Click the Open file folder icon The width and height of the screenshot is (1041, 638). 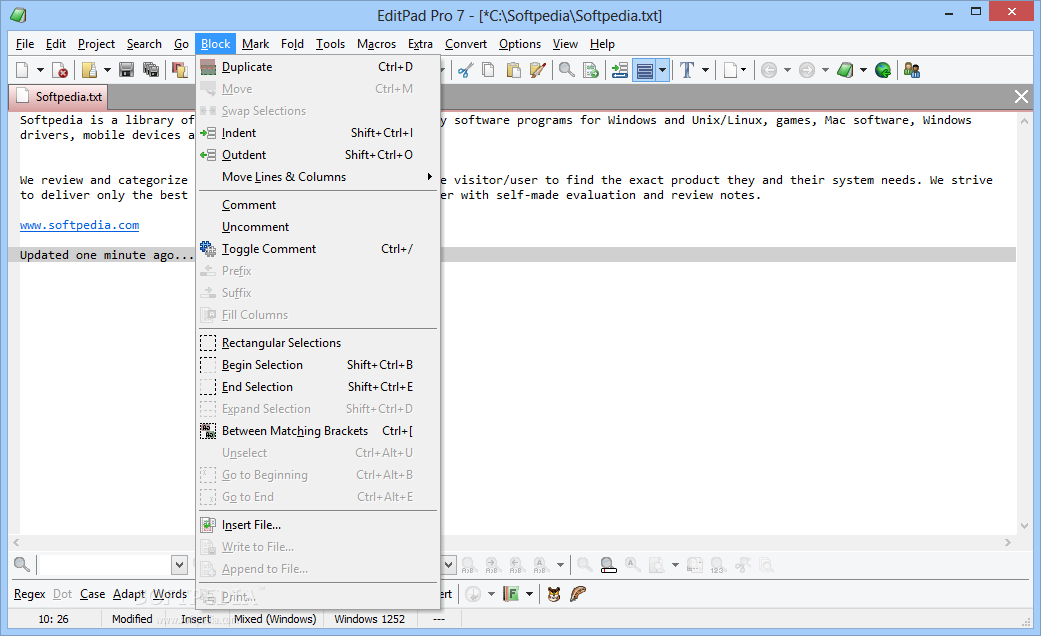coord(89,70)
